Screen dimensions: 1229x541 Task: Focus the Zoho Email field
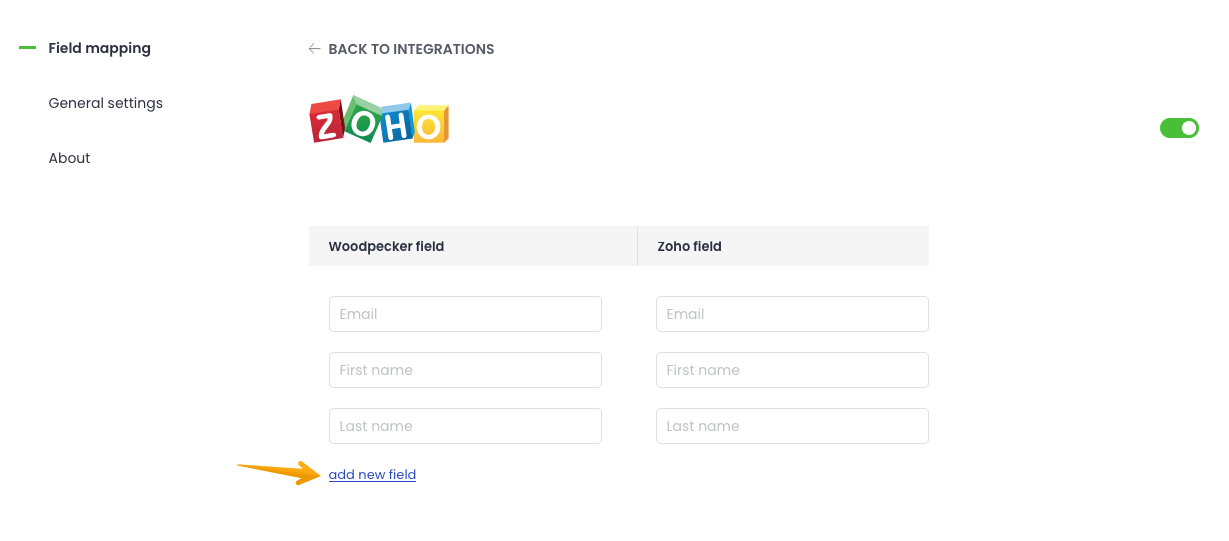792,314
